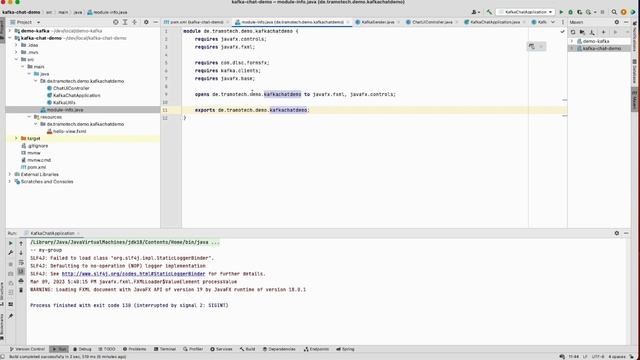Image resolution: width=640 pixels, height=360 pixels.
Task: Open Project view mode dropdown
Action: [x=25, y=22]
